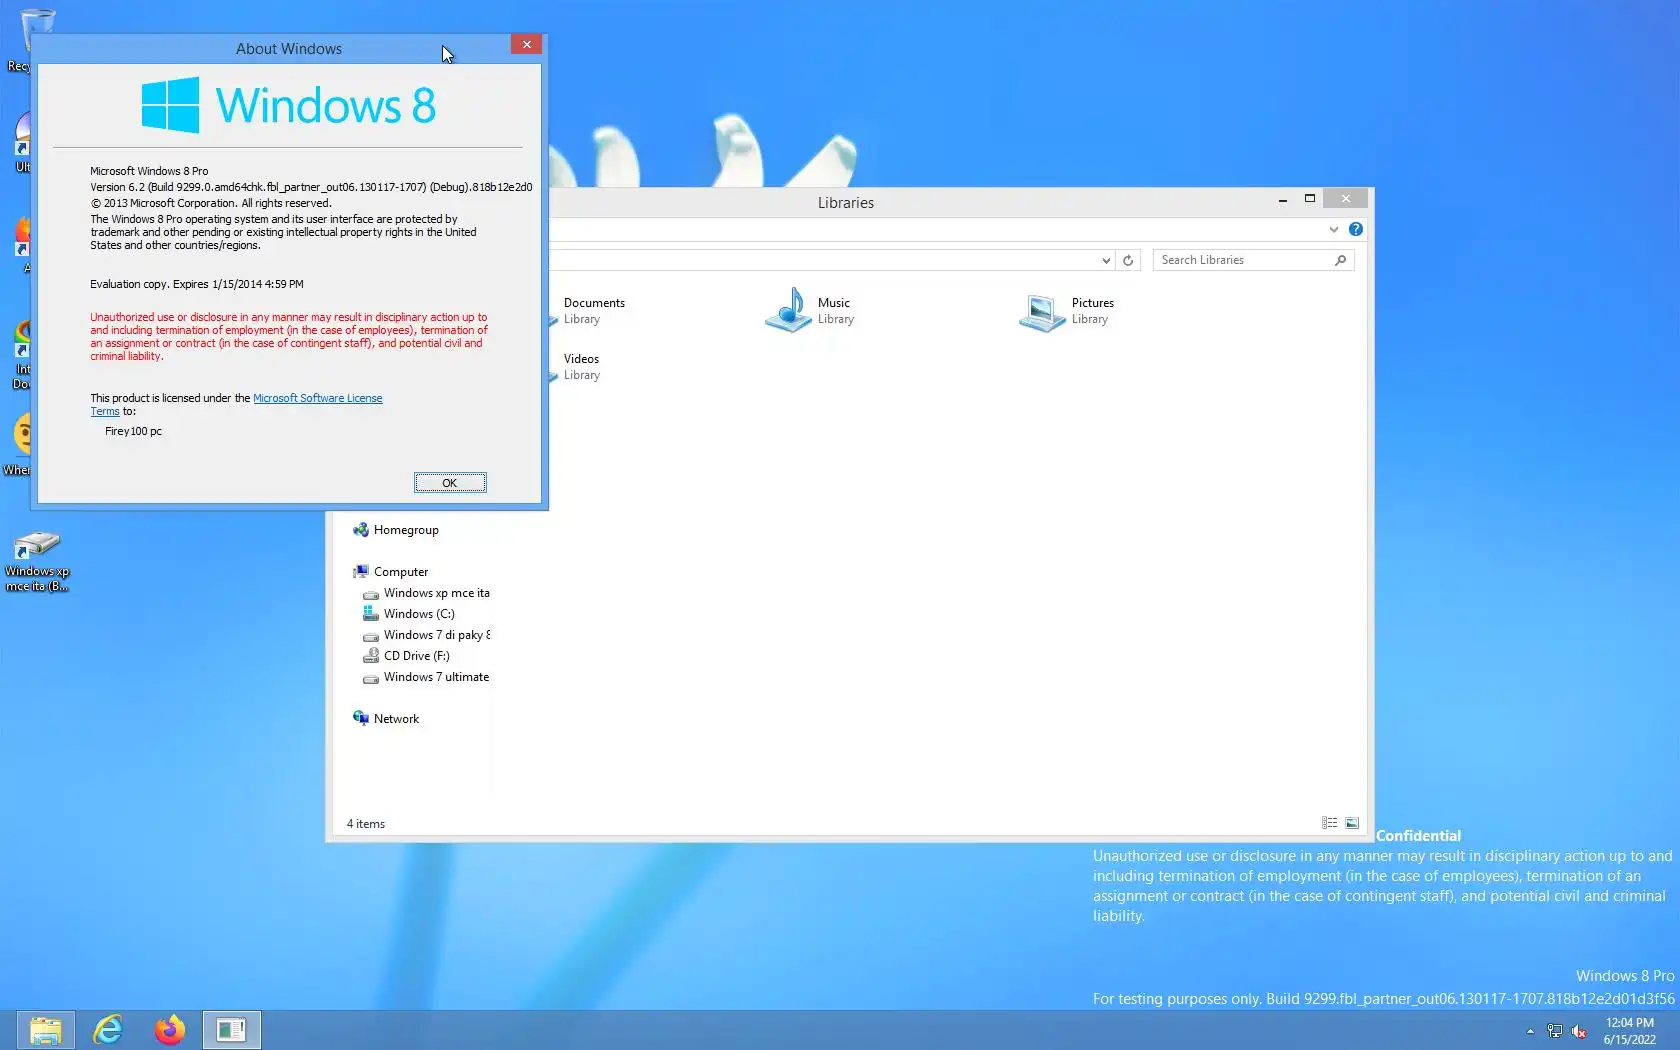
Task: Launch Firefox from the taskbar
Action: tap(170, 1030)
